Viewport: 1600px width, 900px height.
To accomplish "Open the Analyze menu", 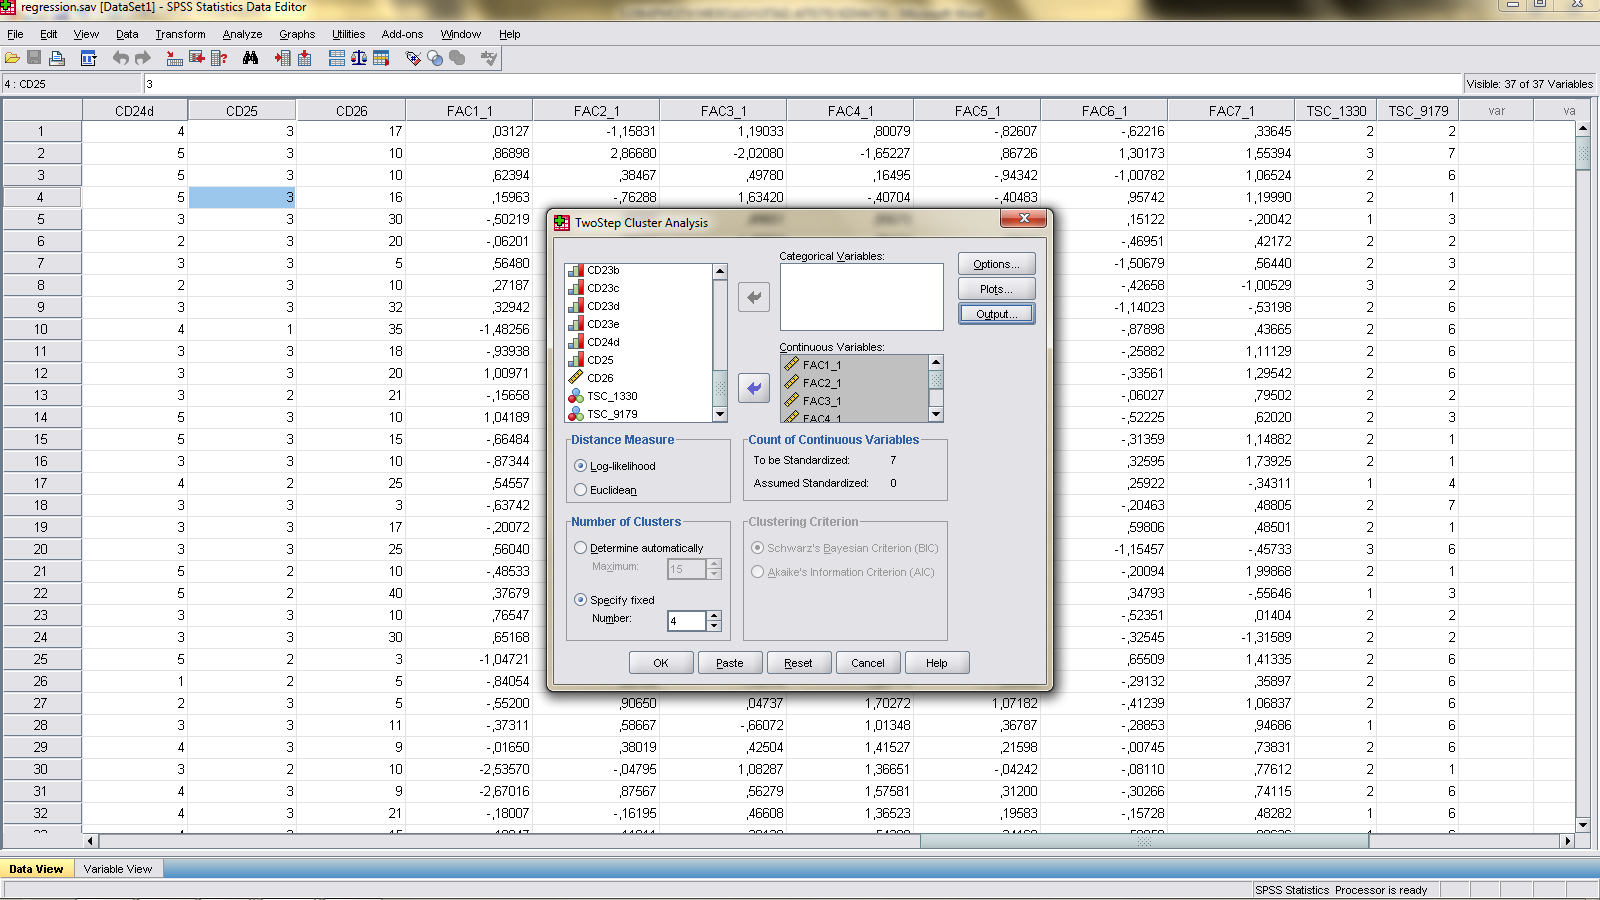I will point(242,34).
